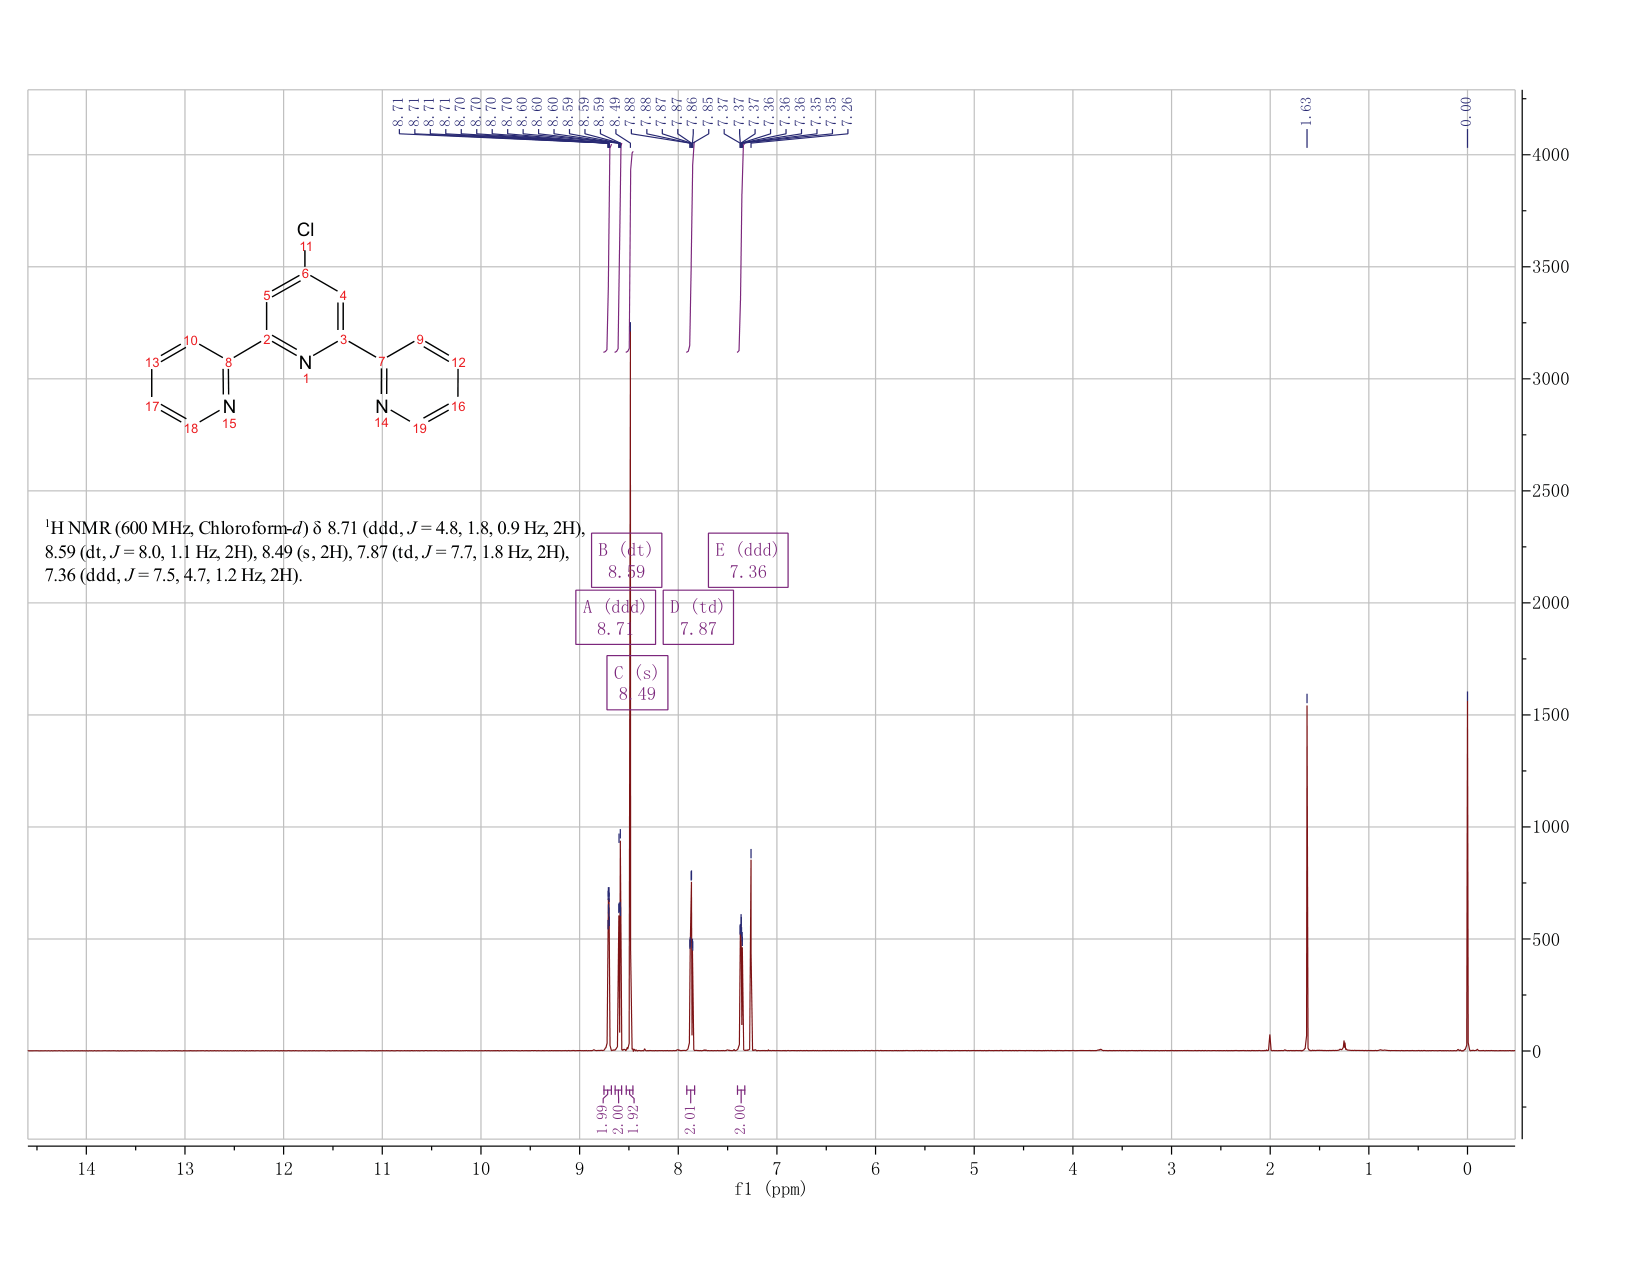Select multiplet box B (dt) 8.59
The height and width of the screenshot is (1275, 1650).
[x=626, y=560]
